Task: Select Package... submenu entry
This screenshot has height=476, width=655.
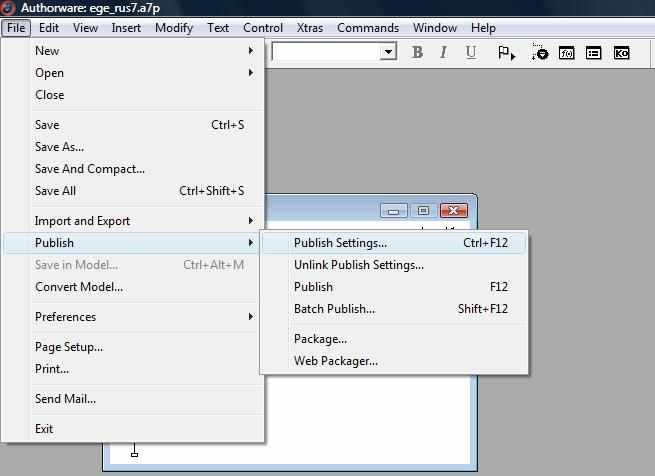Action: (394, 339)
